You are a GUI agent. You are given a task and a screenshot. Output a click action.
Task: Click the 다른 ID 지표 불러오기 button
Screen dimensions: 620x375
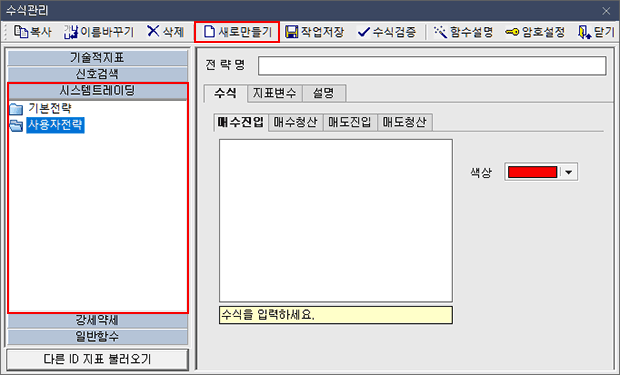click(97, 359)
